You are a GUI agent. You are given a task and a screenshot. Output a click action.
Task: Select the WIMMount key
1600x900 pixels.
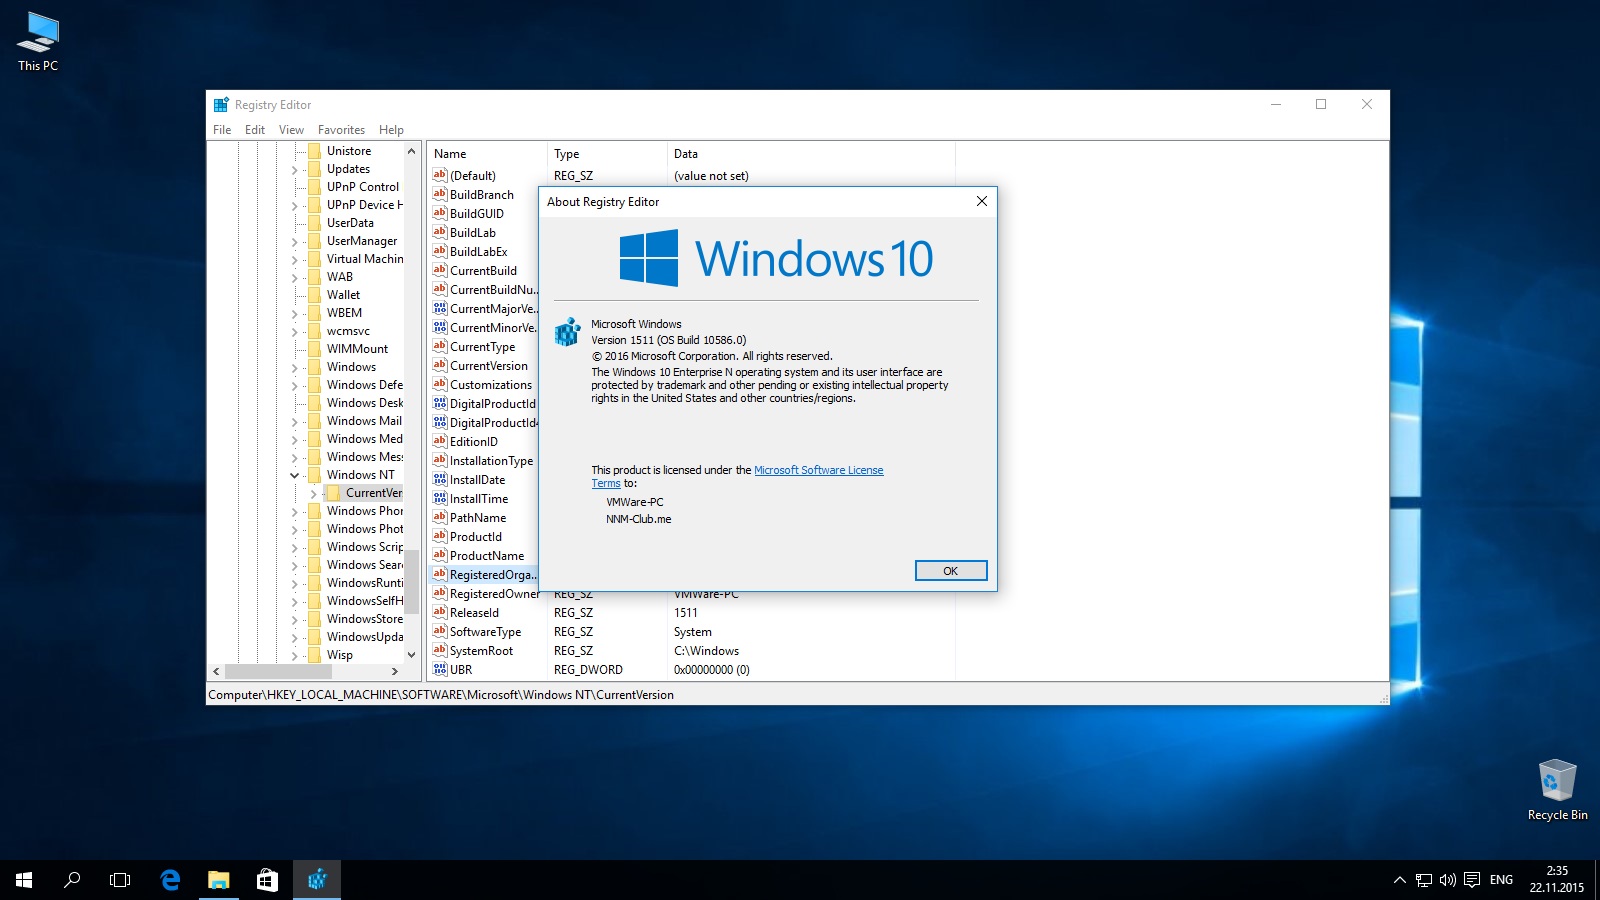click(x=357, y=349)
